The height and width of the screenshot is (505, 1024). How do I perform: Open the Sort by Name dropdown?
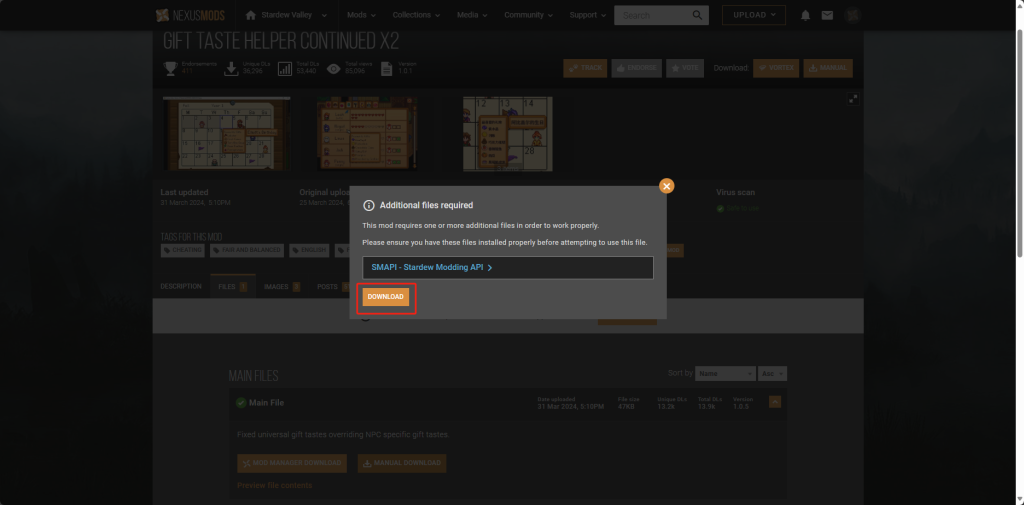pos(725,373)
